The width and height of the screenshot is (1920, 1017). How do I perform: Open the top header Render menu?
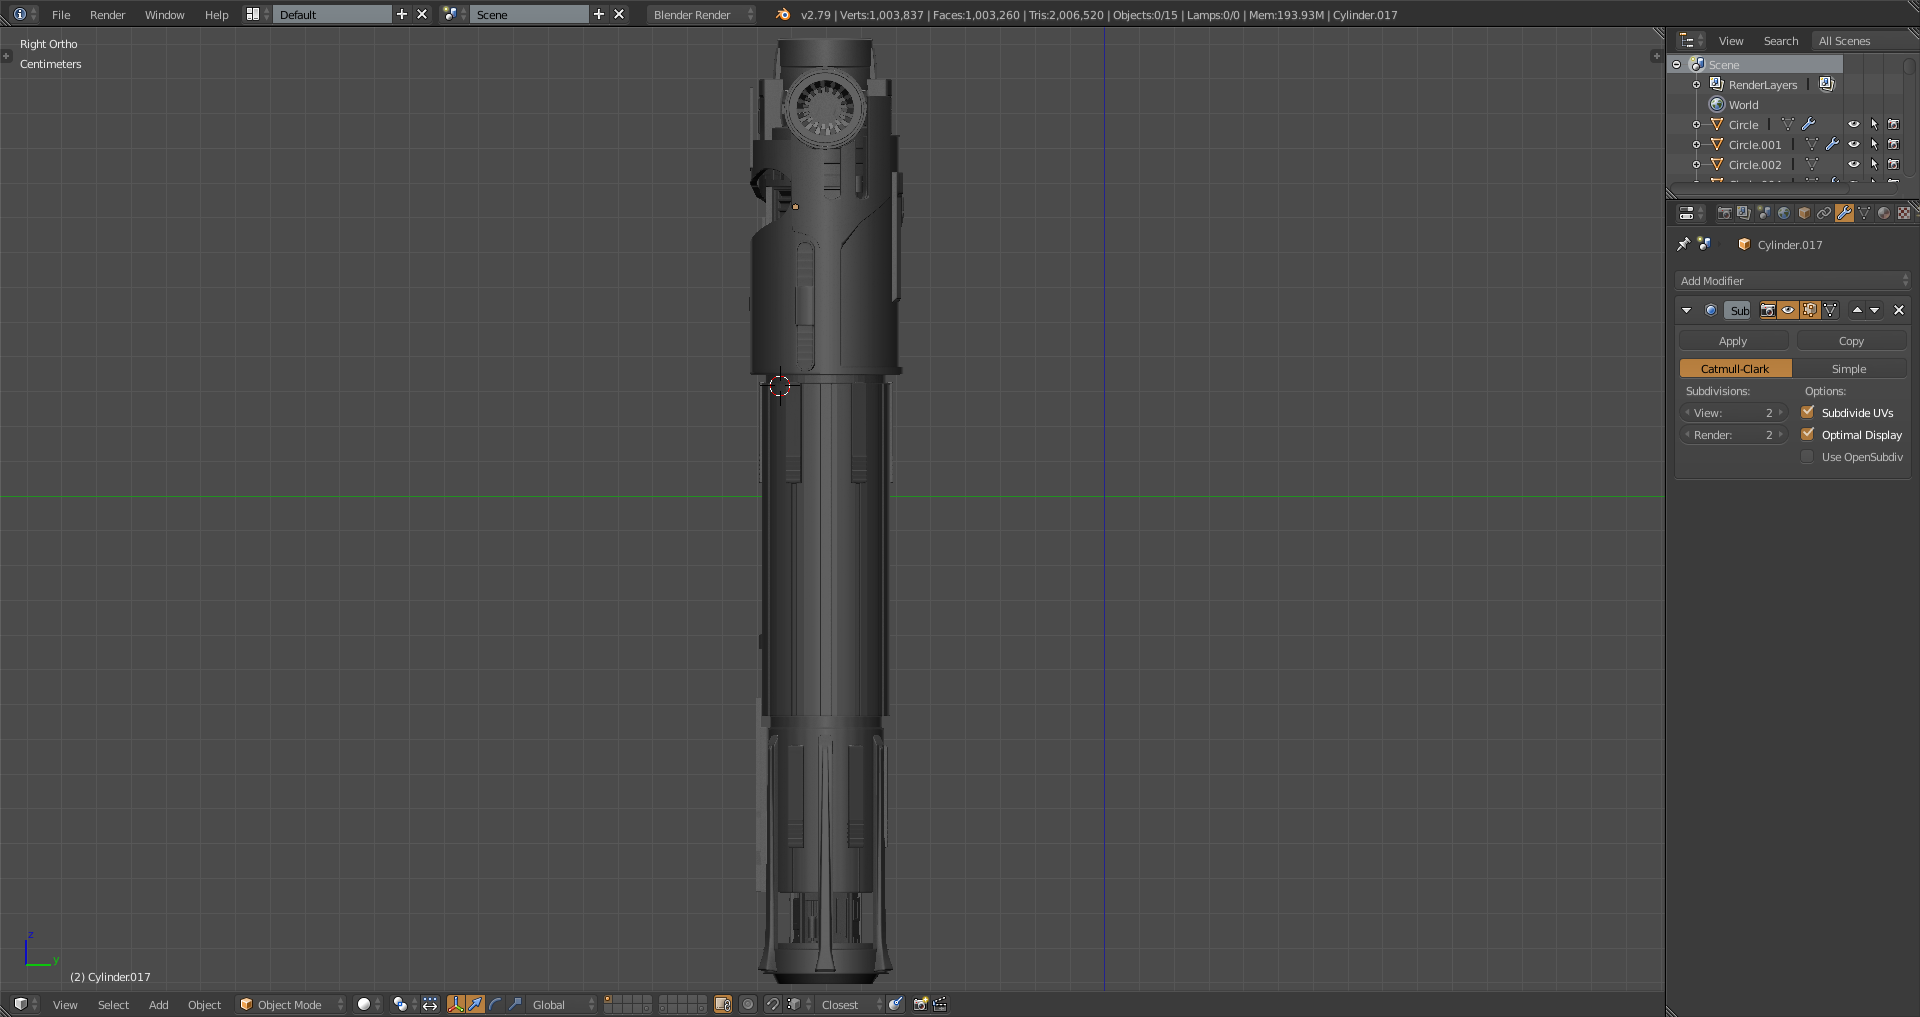[107, 14]
